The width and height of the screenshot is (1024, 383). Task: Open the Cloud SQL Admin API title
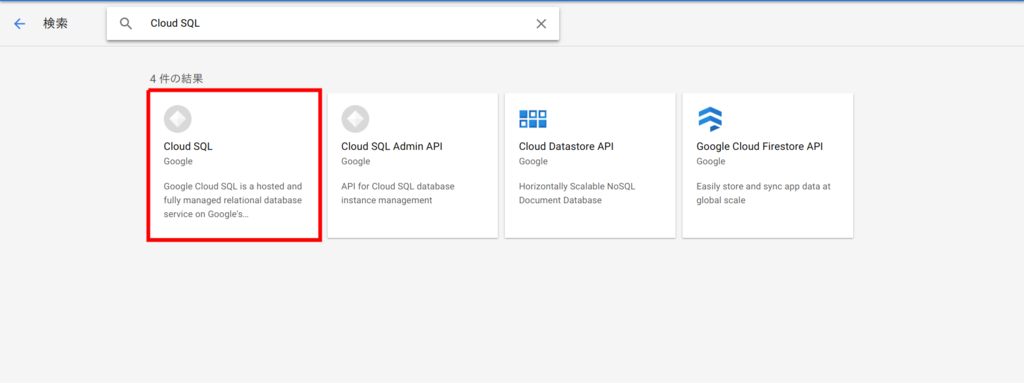(392, 146)
